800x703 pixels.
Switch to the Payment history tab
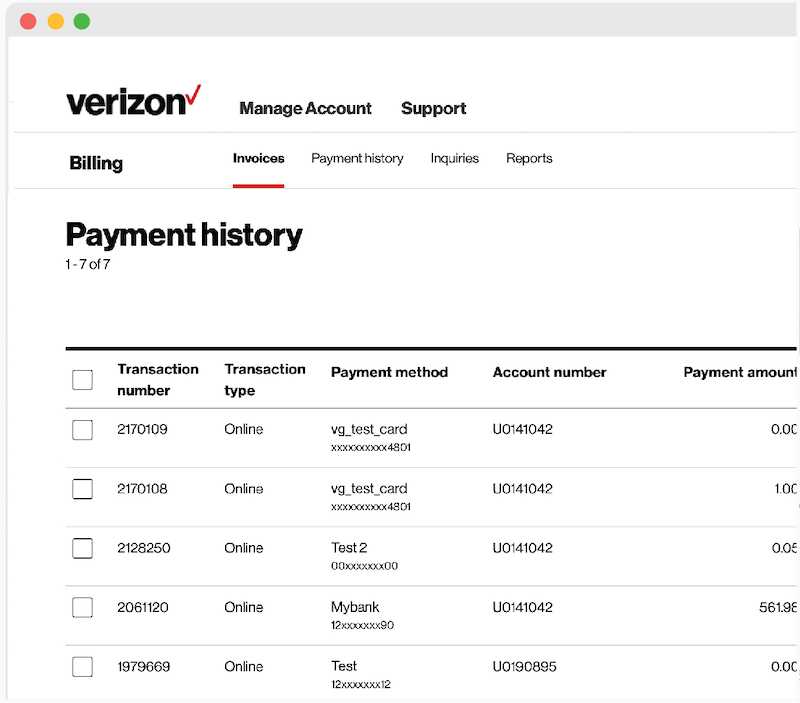357,159
